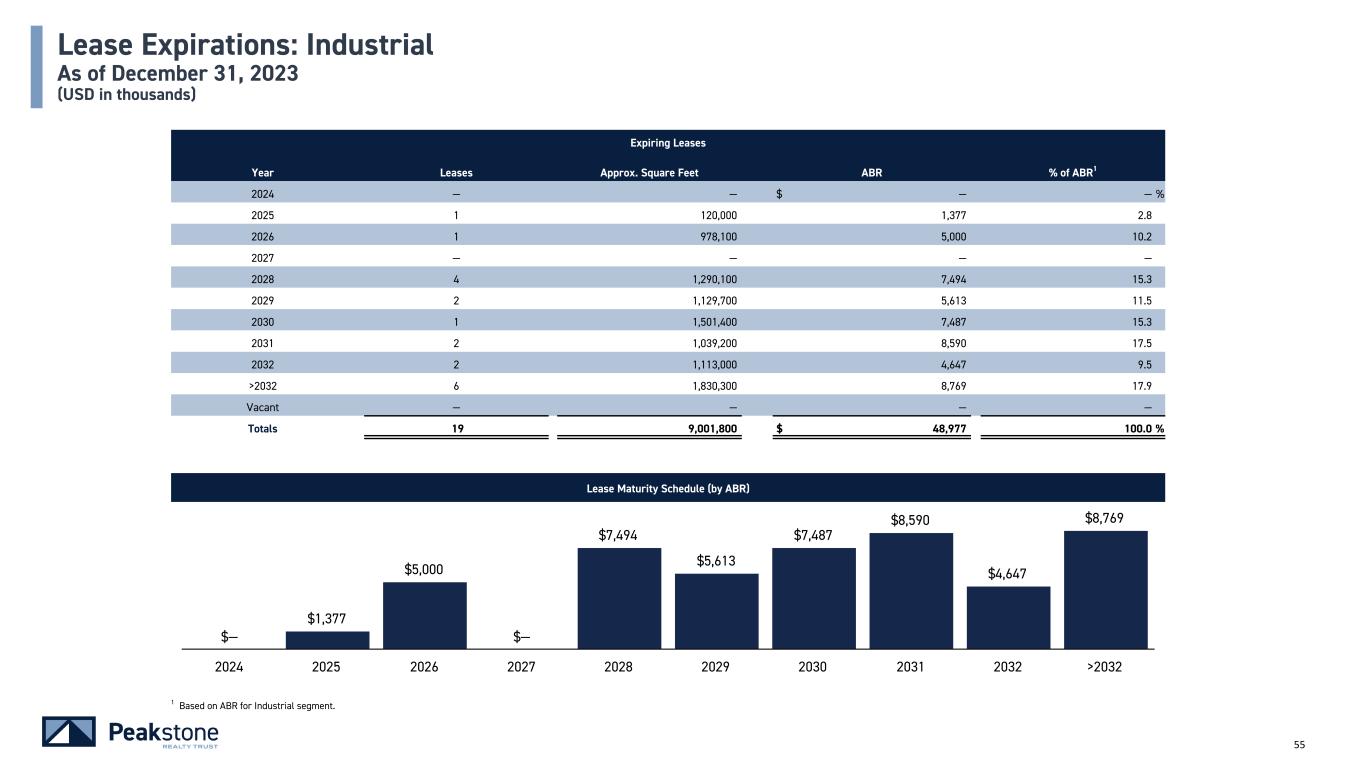The width and height of the screenshot is (1365, 768).
Task: Pick the small 2025 bar of $1,377
Action: click(x=327, y=640)
